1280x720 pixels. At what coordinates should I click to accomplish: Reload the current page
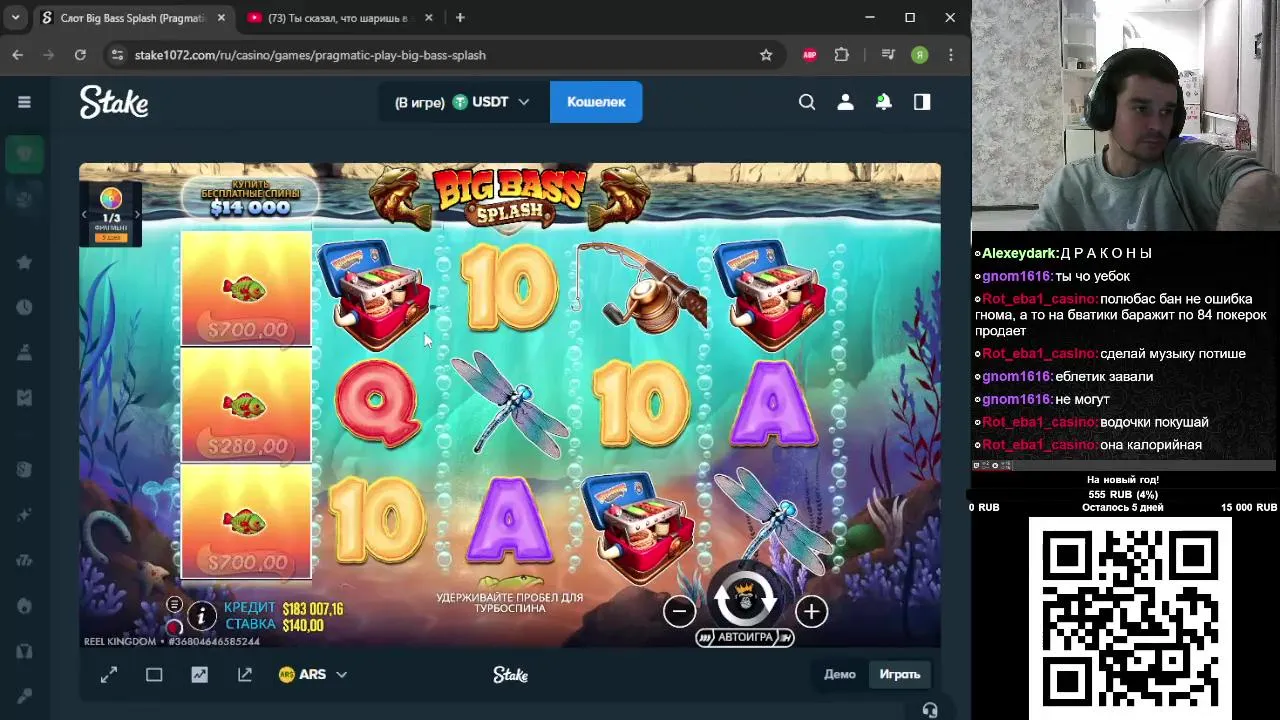coord(80,55)
